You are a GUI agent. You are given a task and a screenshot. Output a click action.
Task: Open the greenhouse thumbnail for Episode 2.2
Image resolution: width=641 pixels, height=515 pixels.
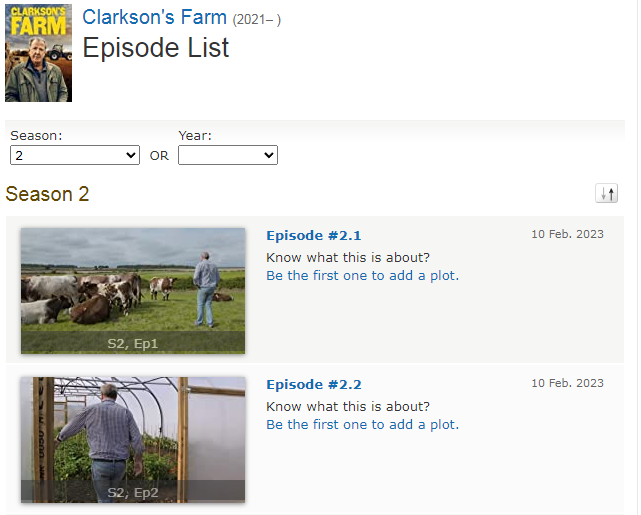pos(133,440)
